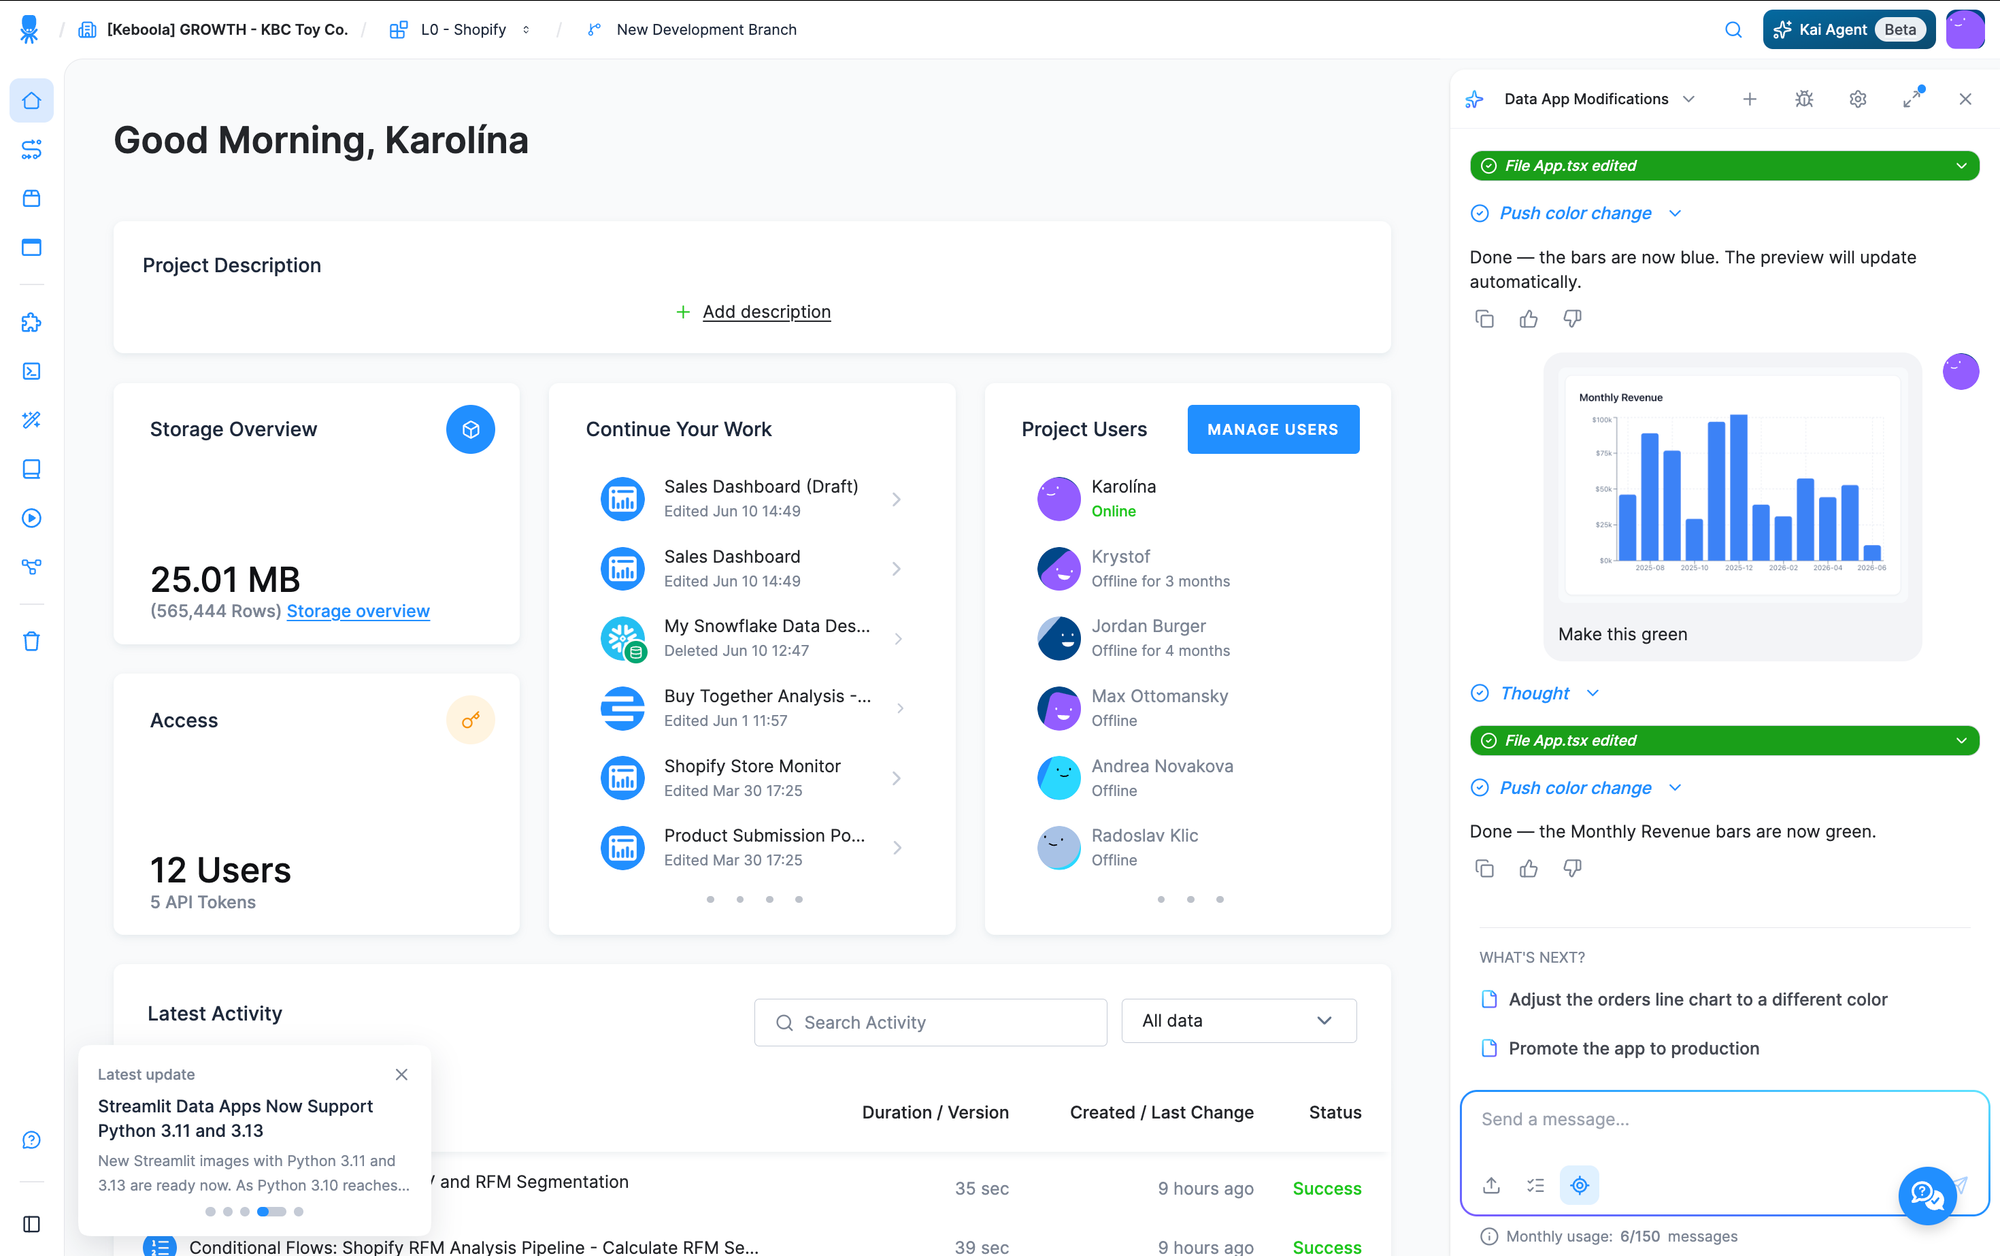This screenshot has height=1256, width=2000.
Task: Copy the 'bars are now blue' response
Action: point(1485,319)
